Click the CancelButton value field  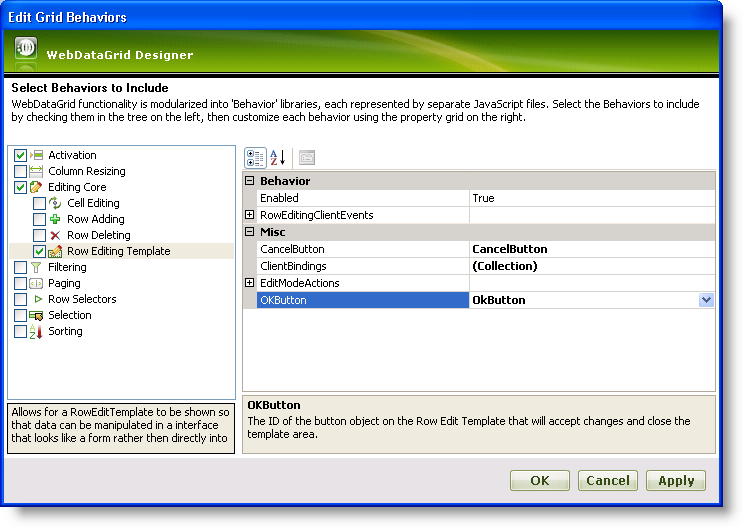[x=592, y=249]
